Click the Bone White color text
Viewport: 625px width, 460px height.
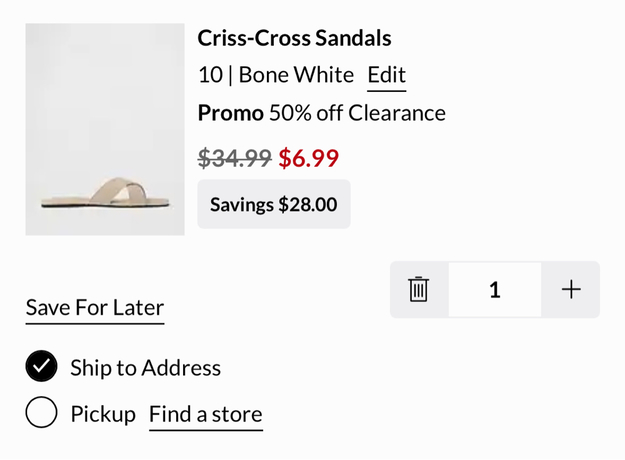click(x=296, y=75)
